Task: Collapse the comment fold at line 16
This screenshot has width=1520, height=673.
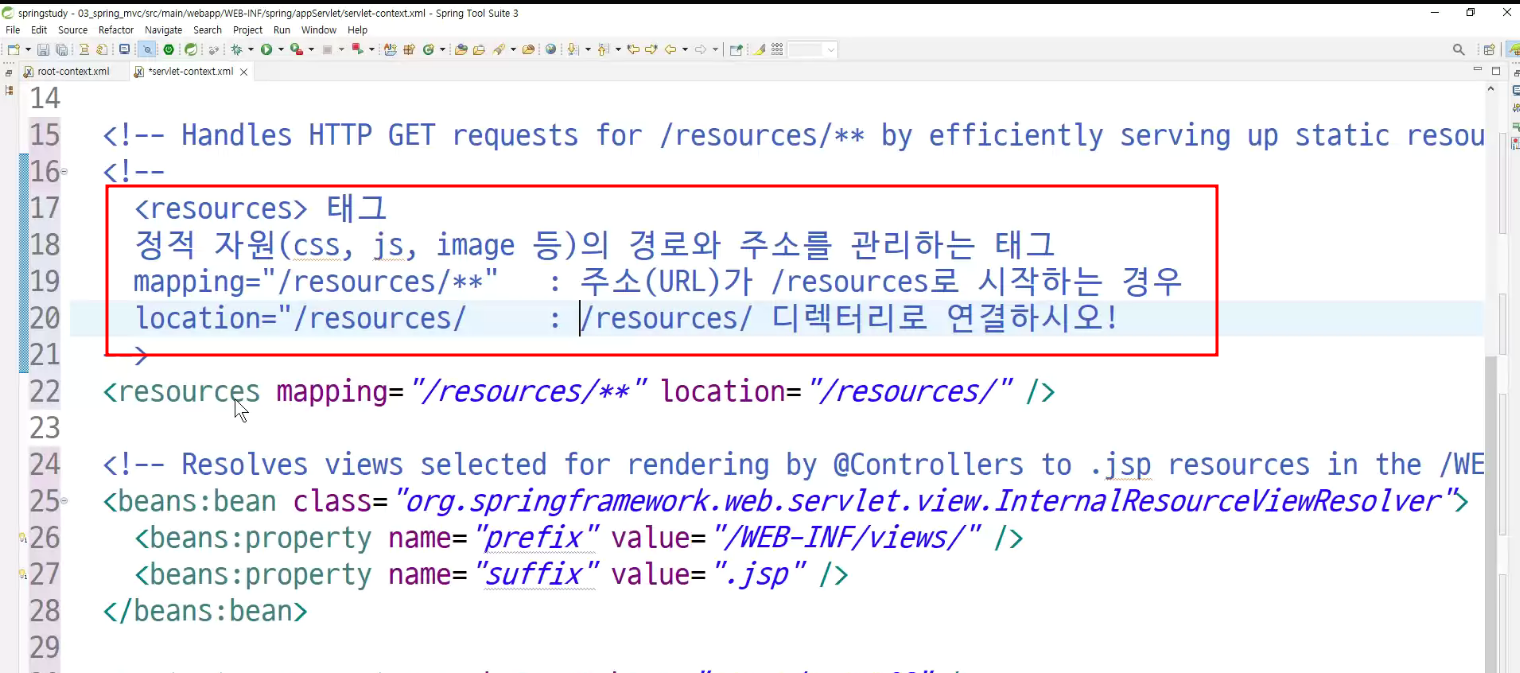Action: pyautogui.click(x=65, y=172)
